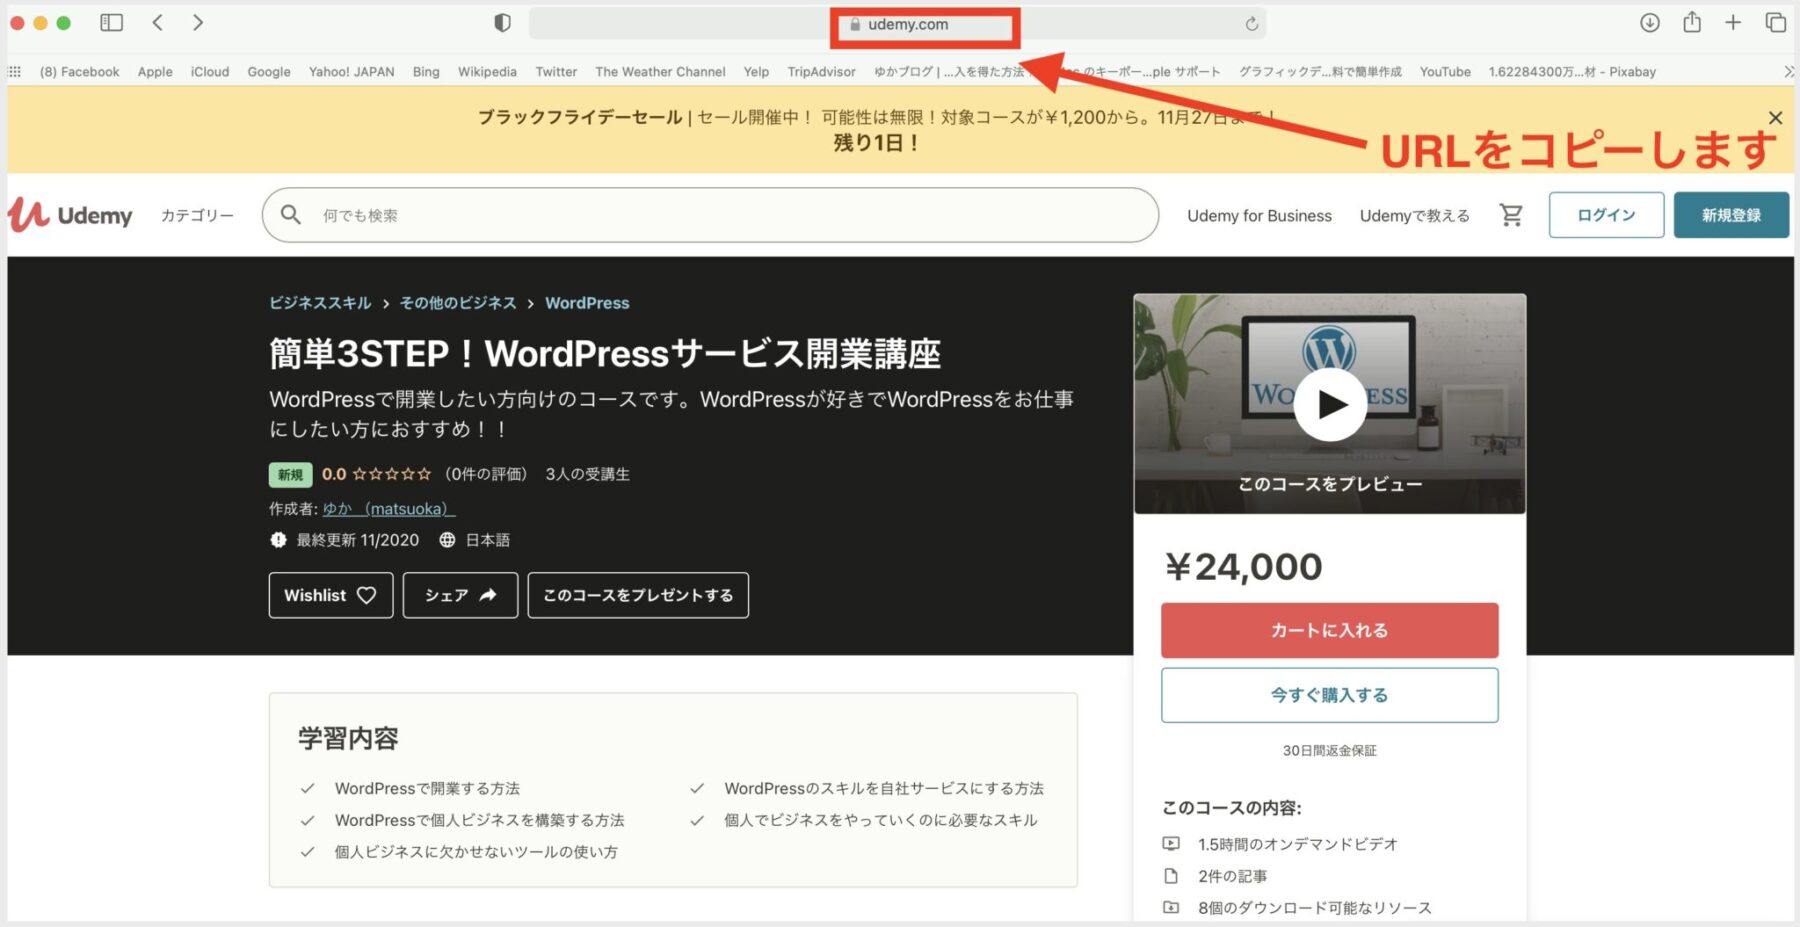The width and height of the screenshot is (1800, 927).
Task: Open YouTube bookmark
Action: tap(1445, 72)
